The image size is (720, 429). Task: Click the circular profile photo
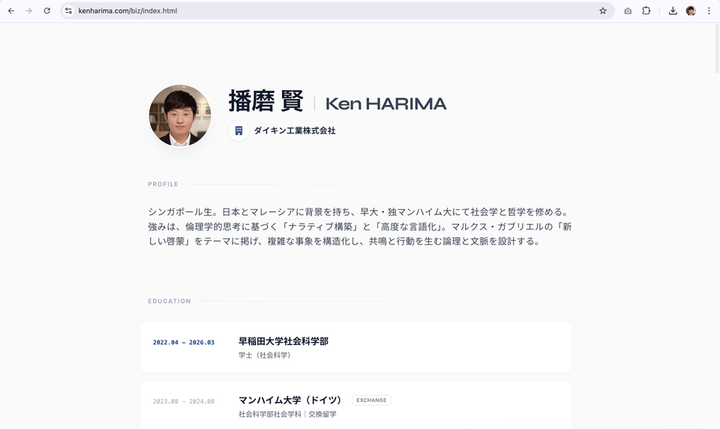point(180,116)
